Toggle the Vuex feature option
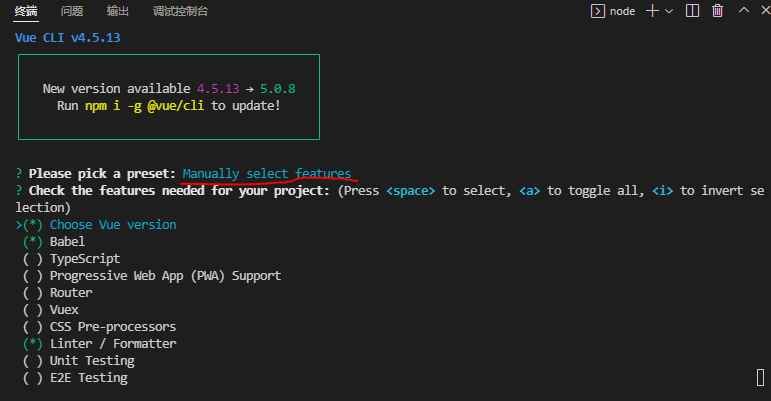Viewport: 771px width, 401px height. (x=63, y=310)
